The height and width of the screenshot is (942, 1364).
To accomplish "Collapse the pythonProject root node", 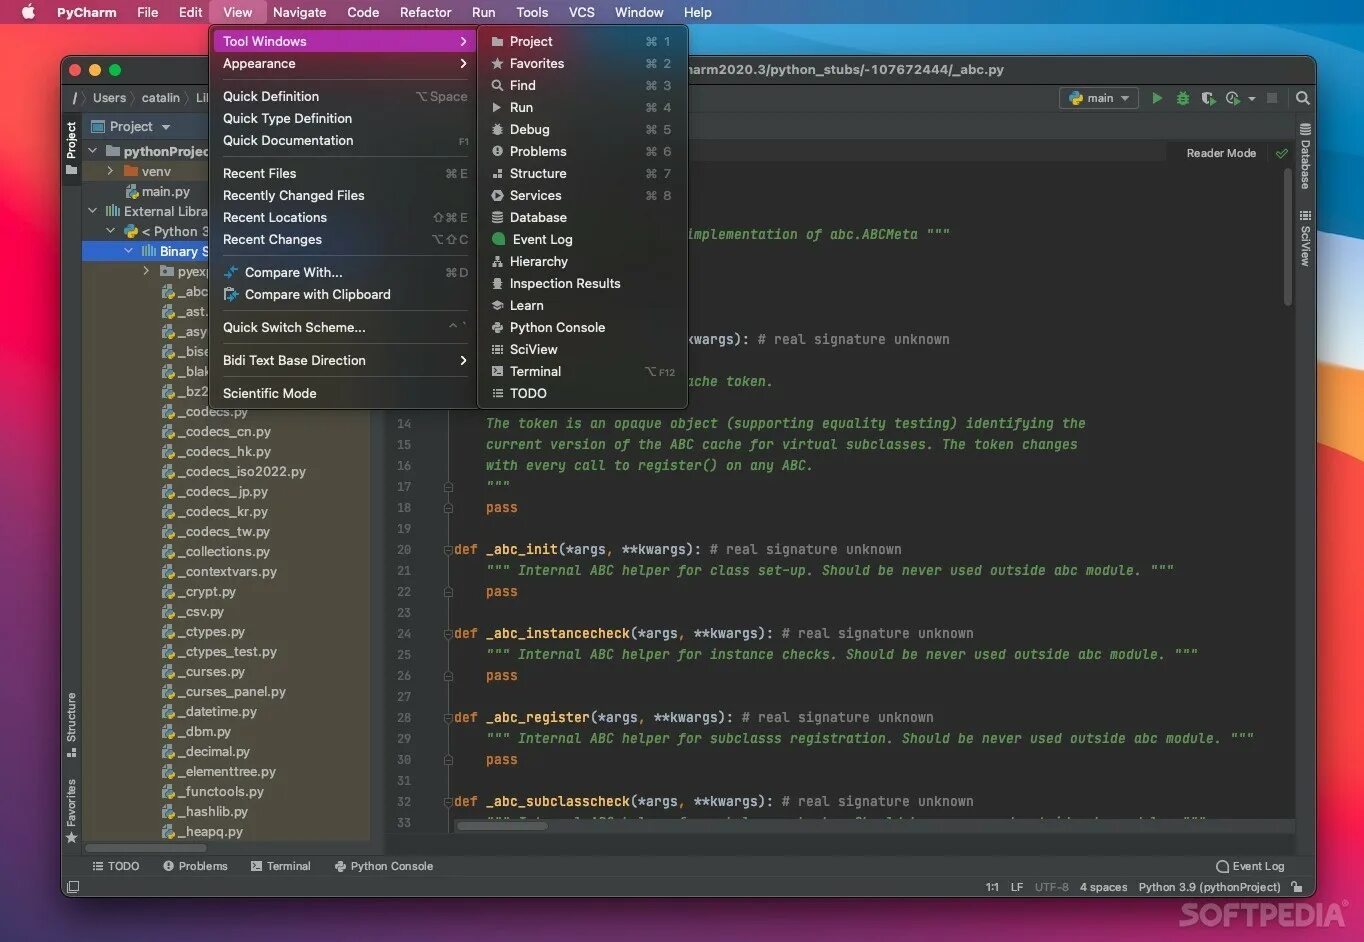I will [x=93, y=151].
